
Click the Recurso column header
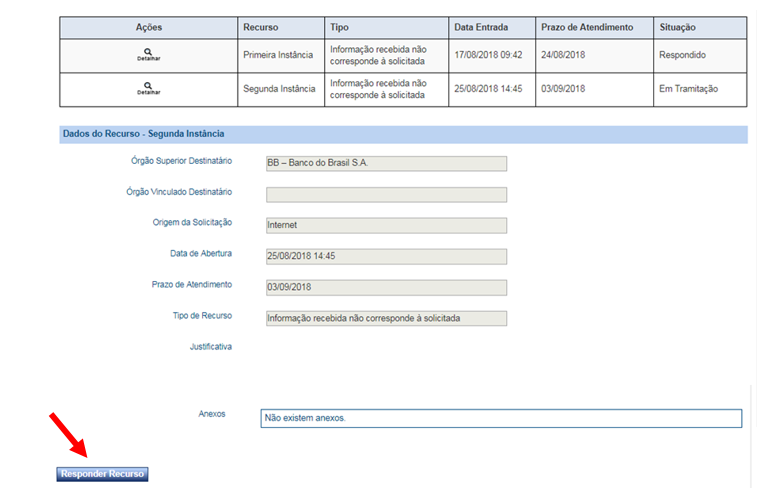pos(261,27)
